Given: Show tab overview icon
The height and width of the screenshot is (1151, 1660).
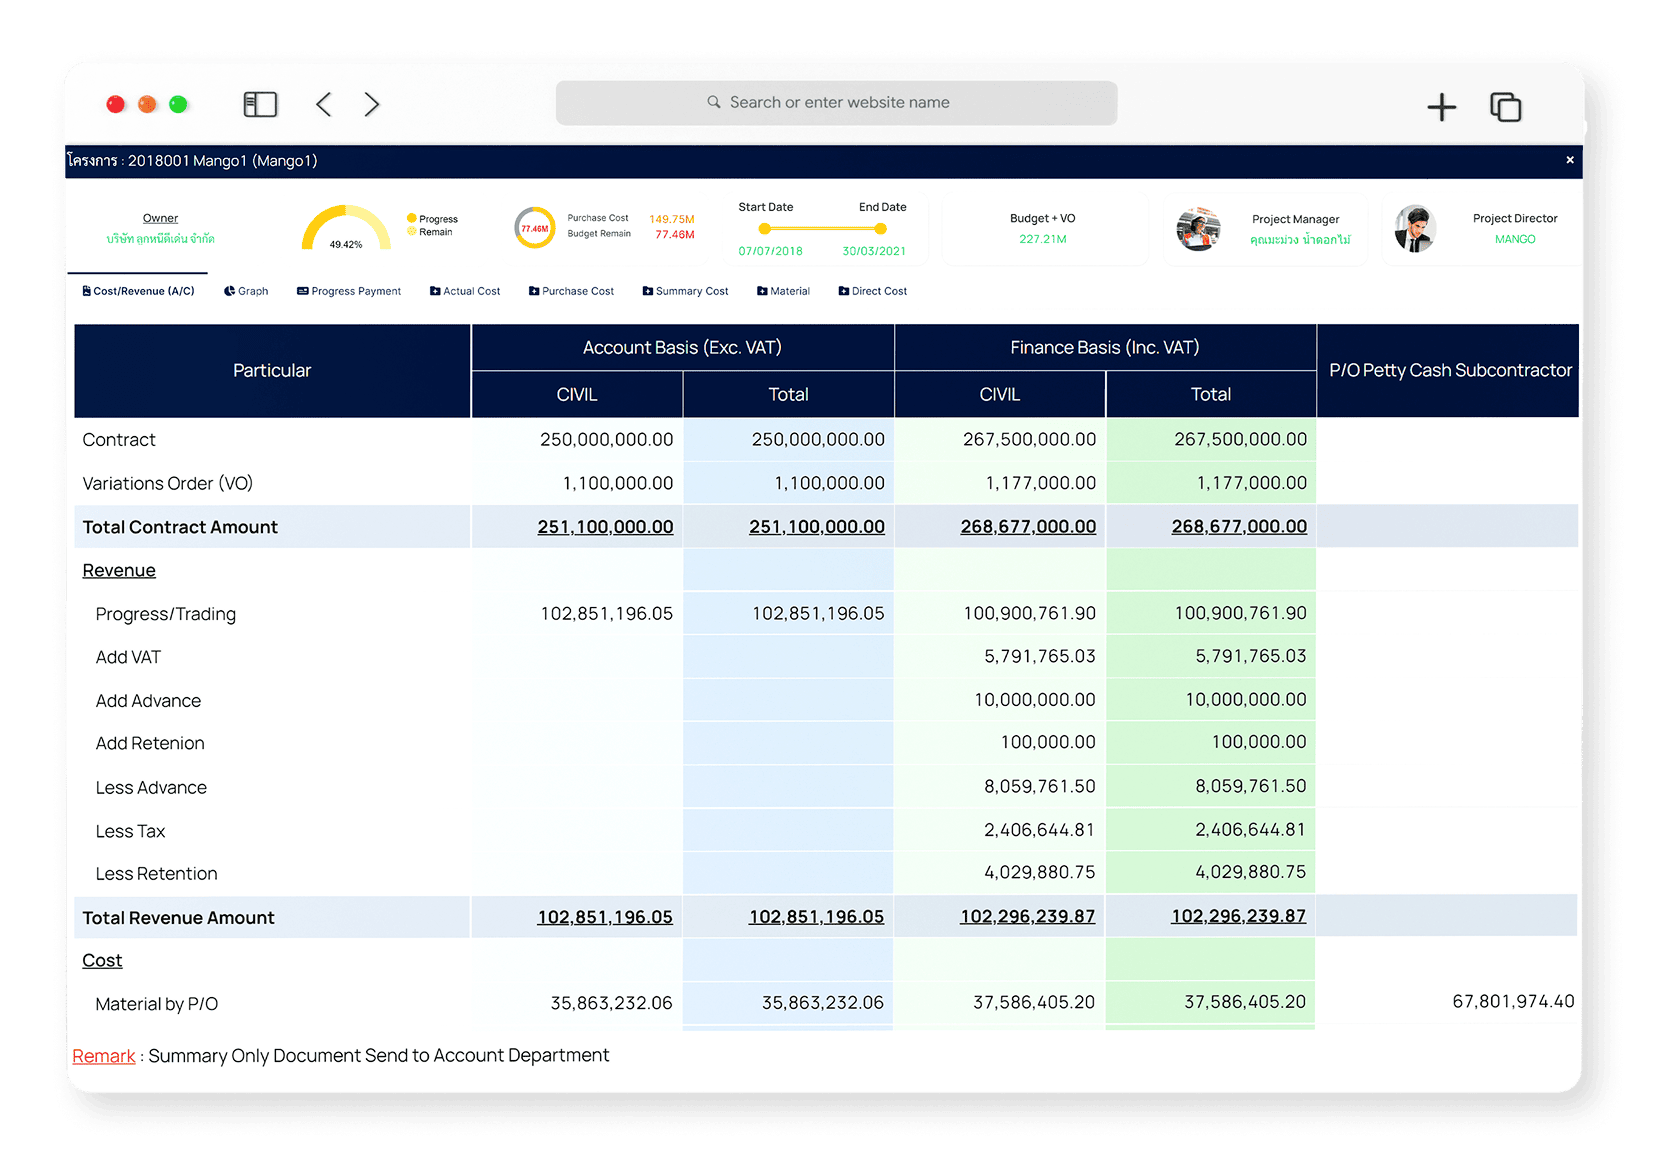Looking at the screenshot, I should [1505, 107].
